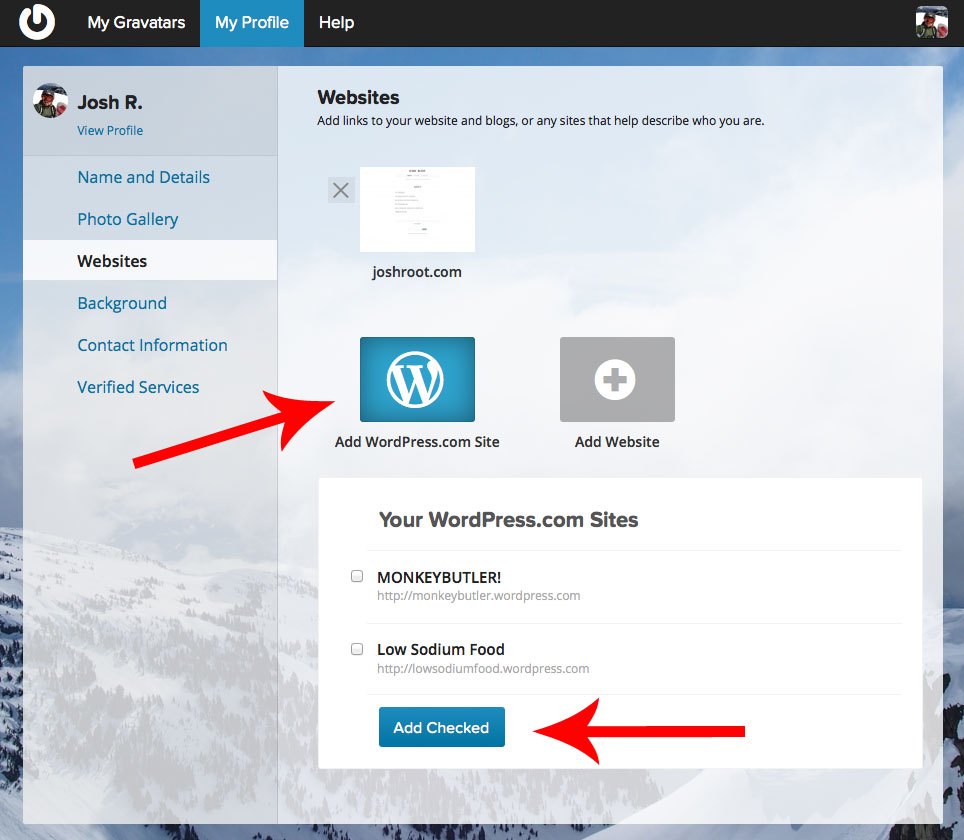This screenshot has width=964, height=840.
Task: Remove joshroot.com with the X icon
Action: 341,190
